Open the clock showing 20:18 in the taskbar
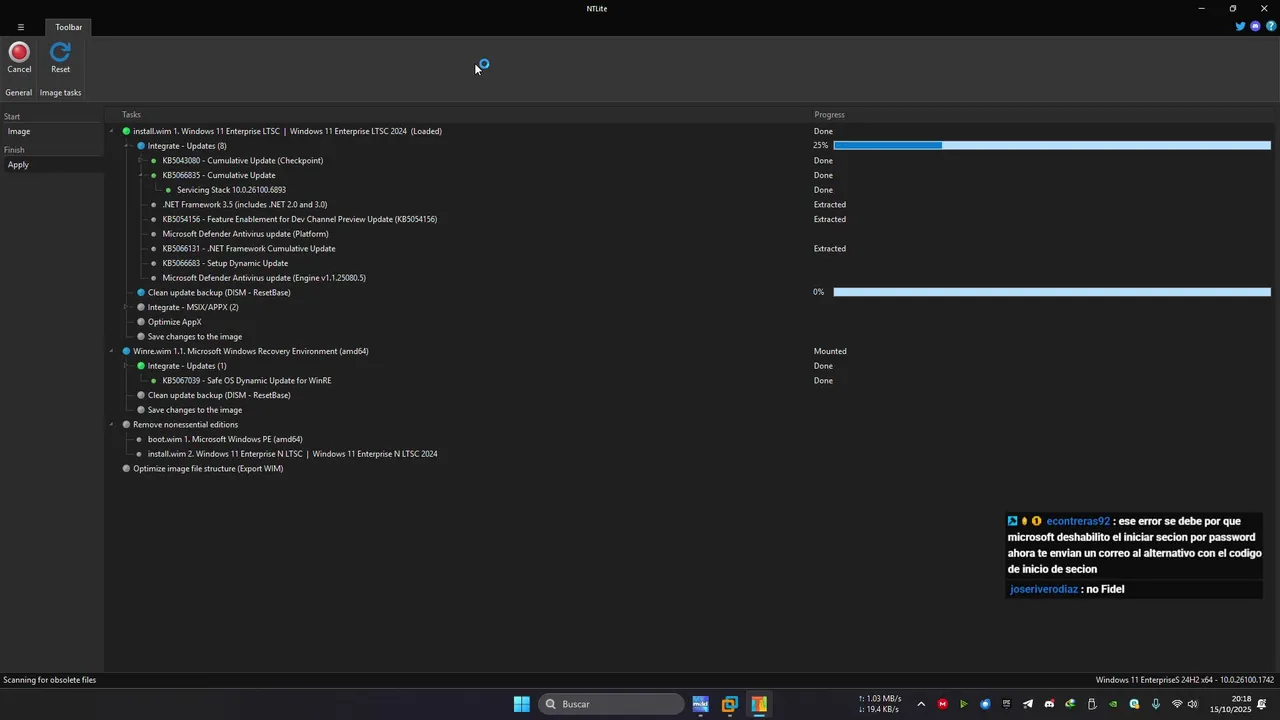The height and width of the screenshot is (720, 1280). (x=1231, y=704)
